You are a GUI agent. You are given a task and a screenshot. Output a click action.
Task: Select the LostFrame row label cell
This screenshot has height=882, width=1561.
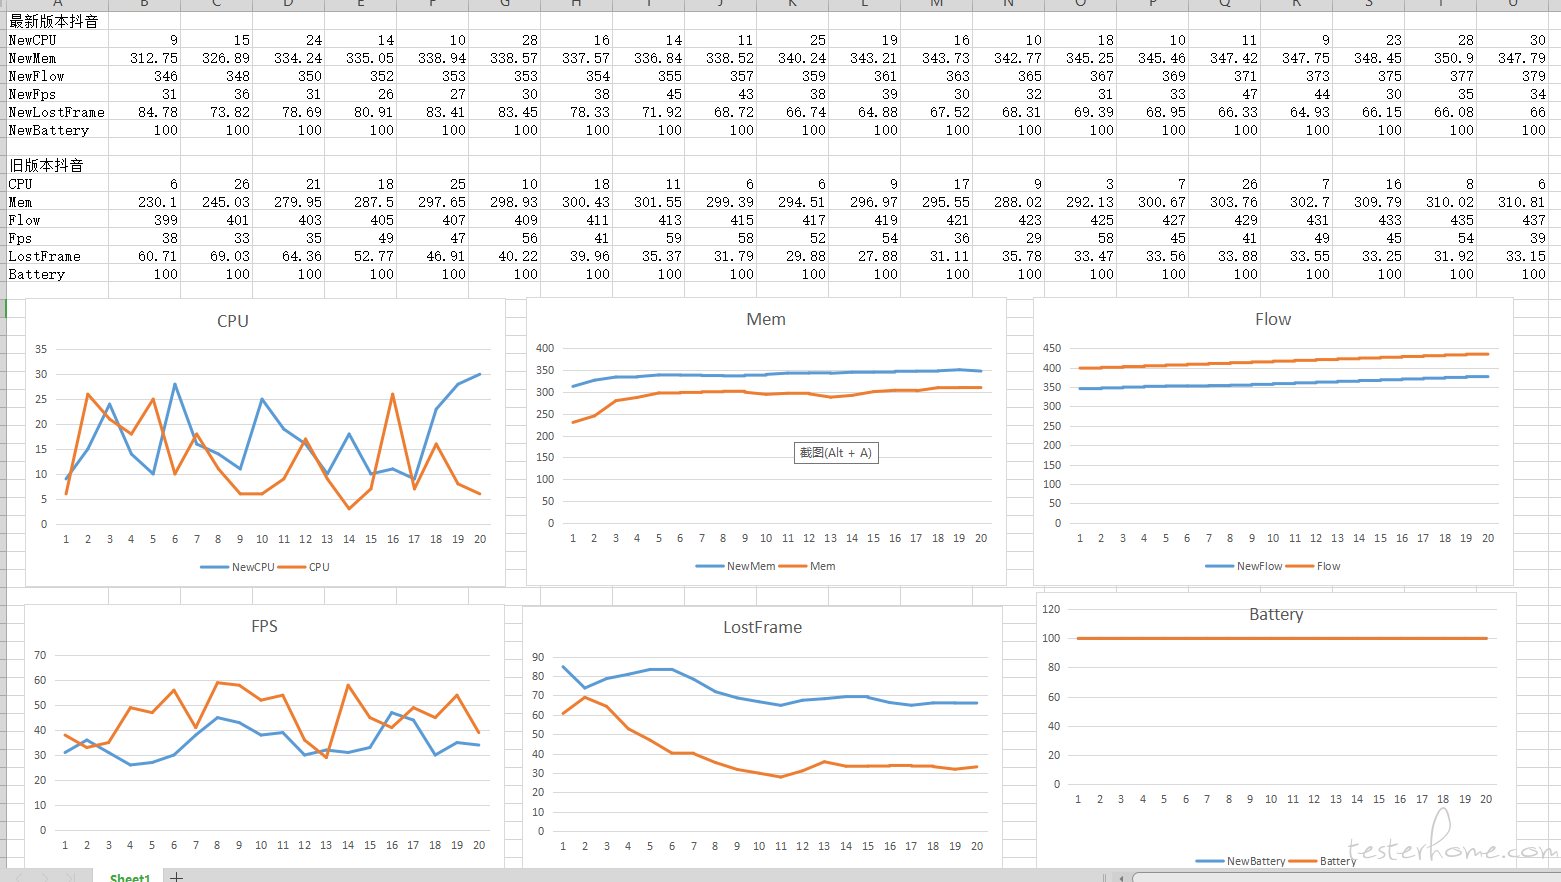pos(58,255)
